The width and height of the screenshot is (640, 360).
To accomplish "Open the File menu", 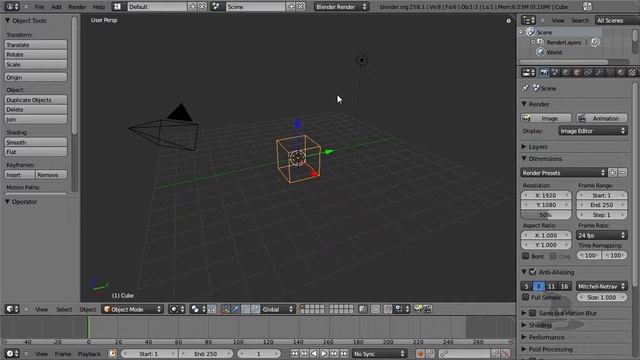I will [39, 7].
